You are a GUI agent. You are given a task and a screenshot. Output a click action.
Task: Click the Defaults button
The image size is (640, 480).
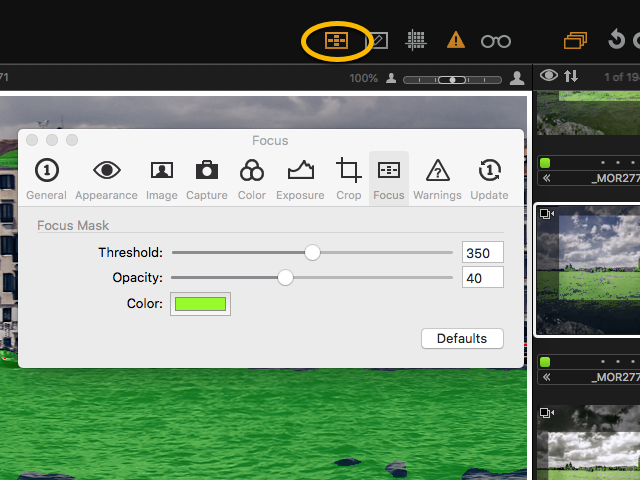462,339
